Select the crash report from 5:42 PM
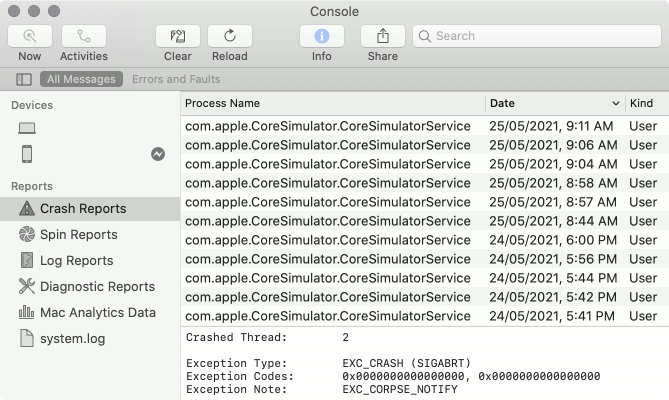This screenshot has height=400, width=669. (x=425, y=297)
